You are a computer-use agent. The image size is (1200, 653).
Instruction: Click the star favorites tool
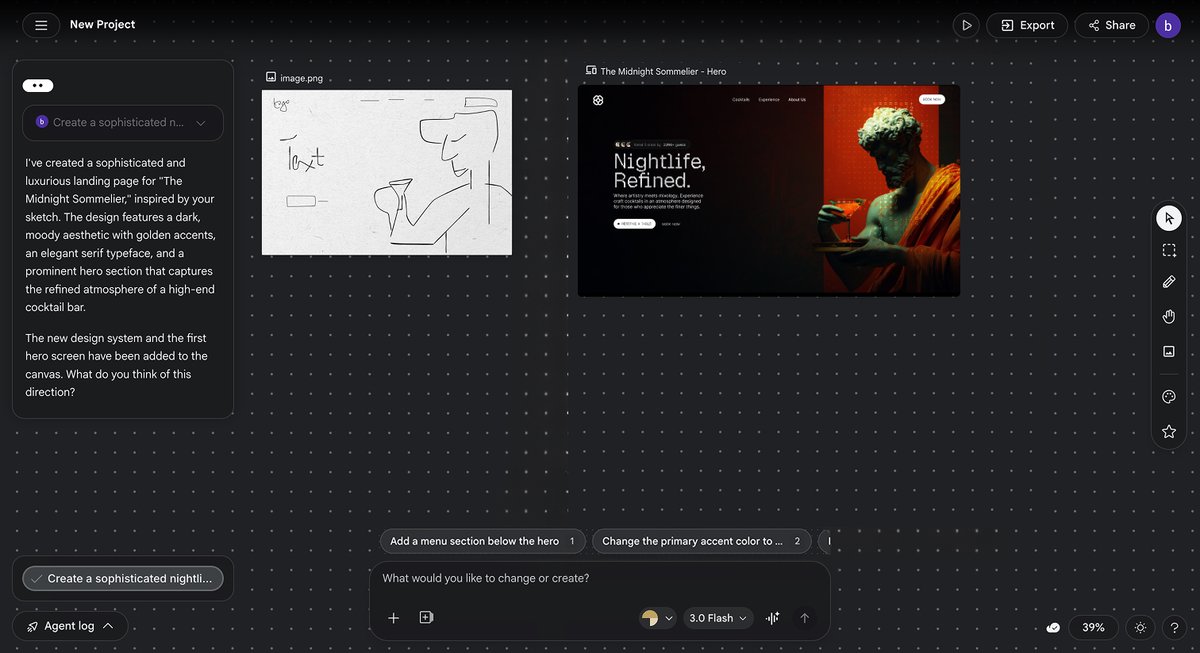click(1169, 431)
